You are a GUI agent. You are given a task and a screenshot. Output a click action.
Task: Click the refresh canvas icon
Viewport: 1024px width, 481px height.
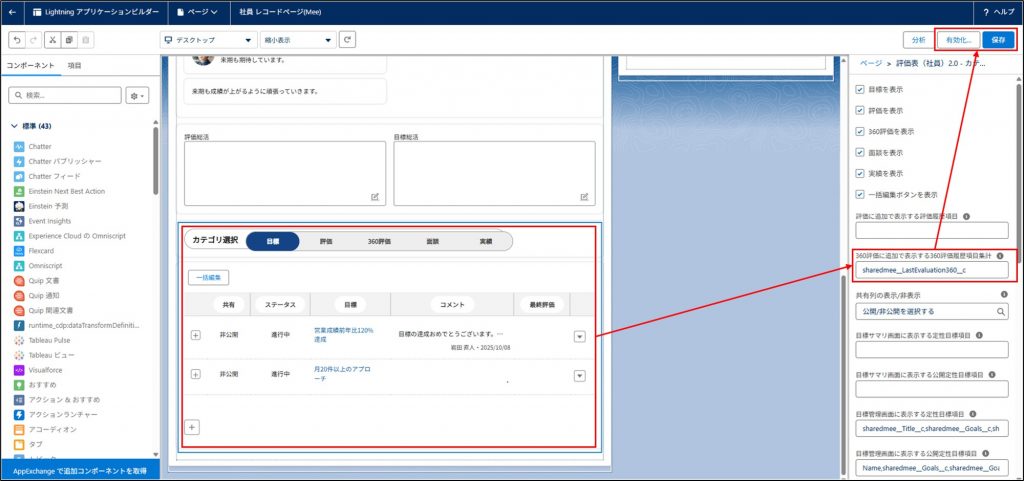pyautogui.click(x=347, y=40)
